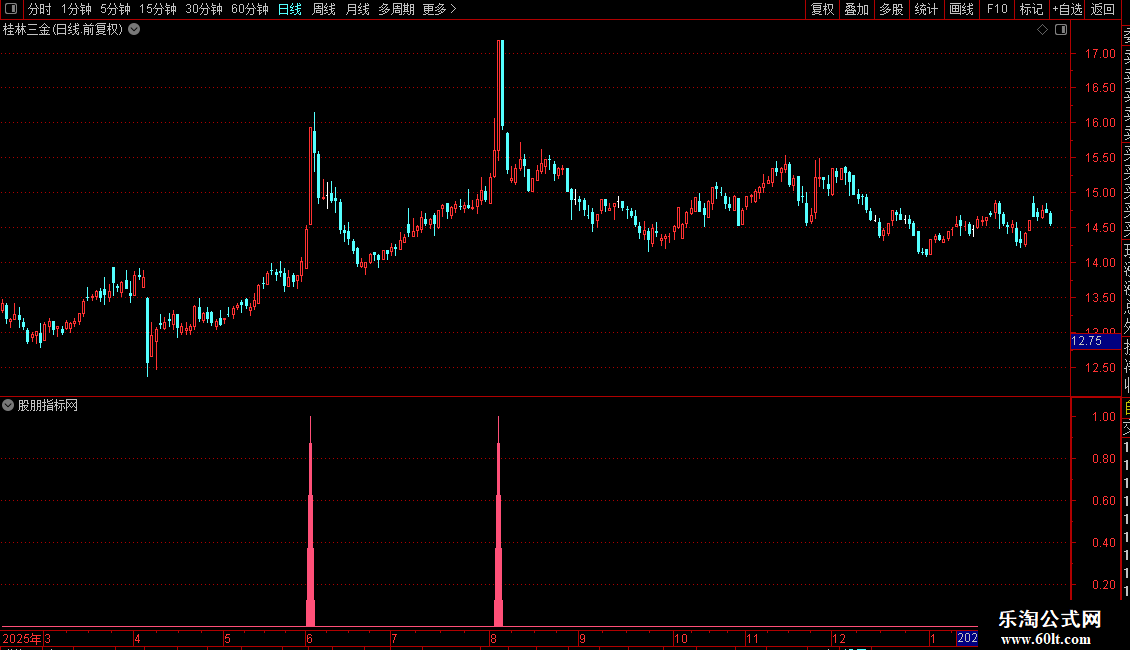The height and width of the screenshot is (650, 1130).
Task: Click the highlighted 12.75 price marker
Action: [1095, 341]
